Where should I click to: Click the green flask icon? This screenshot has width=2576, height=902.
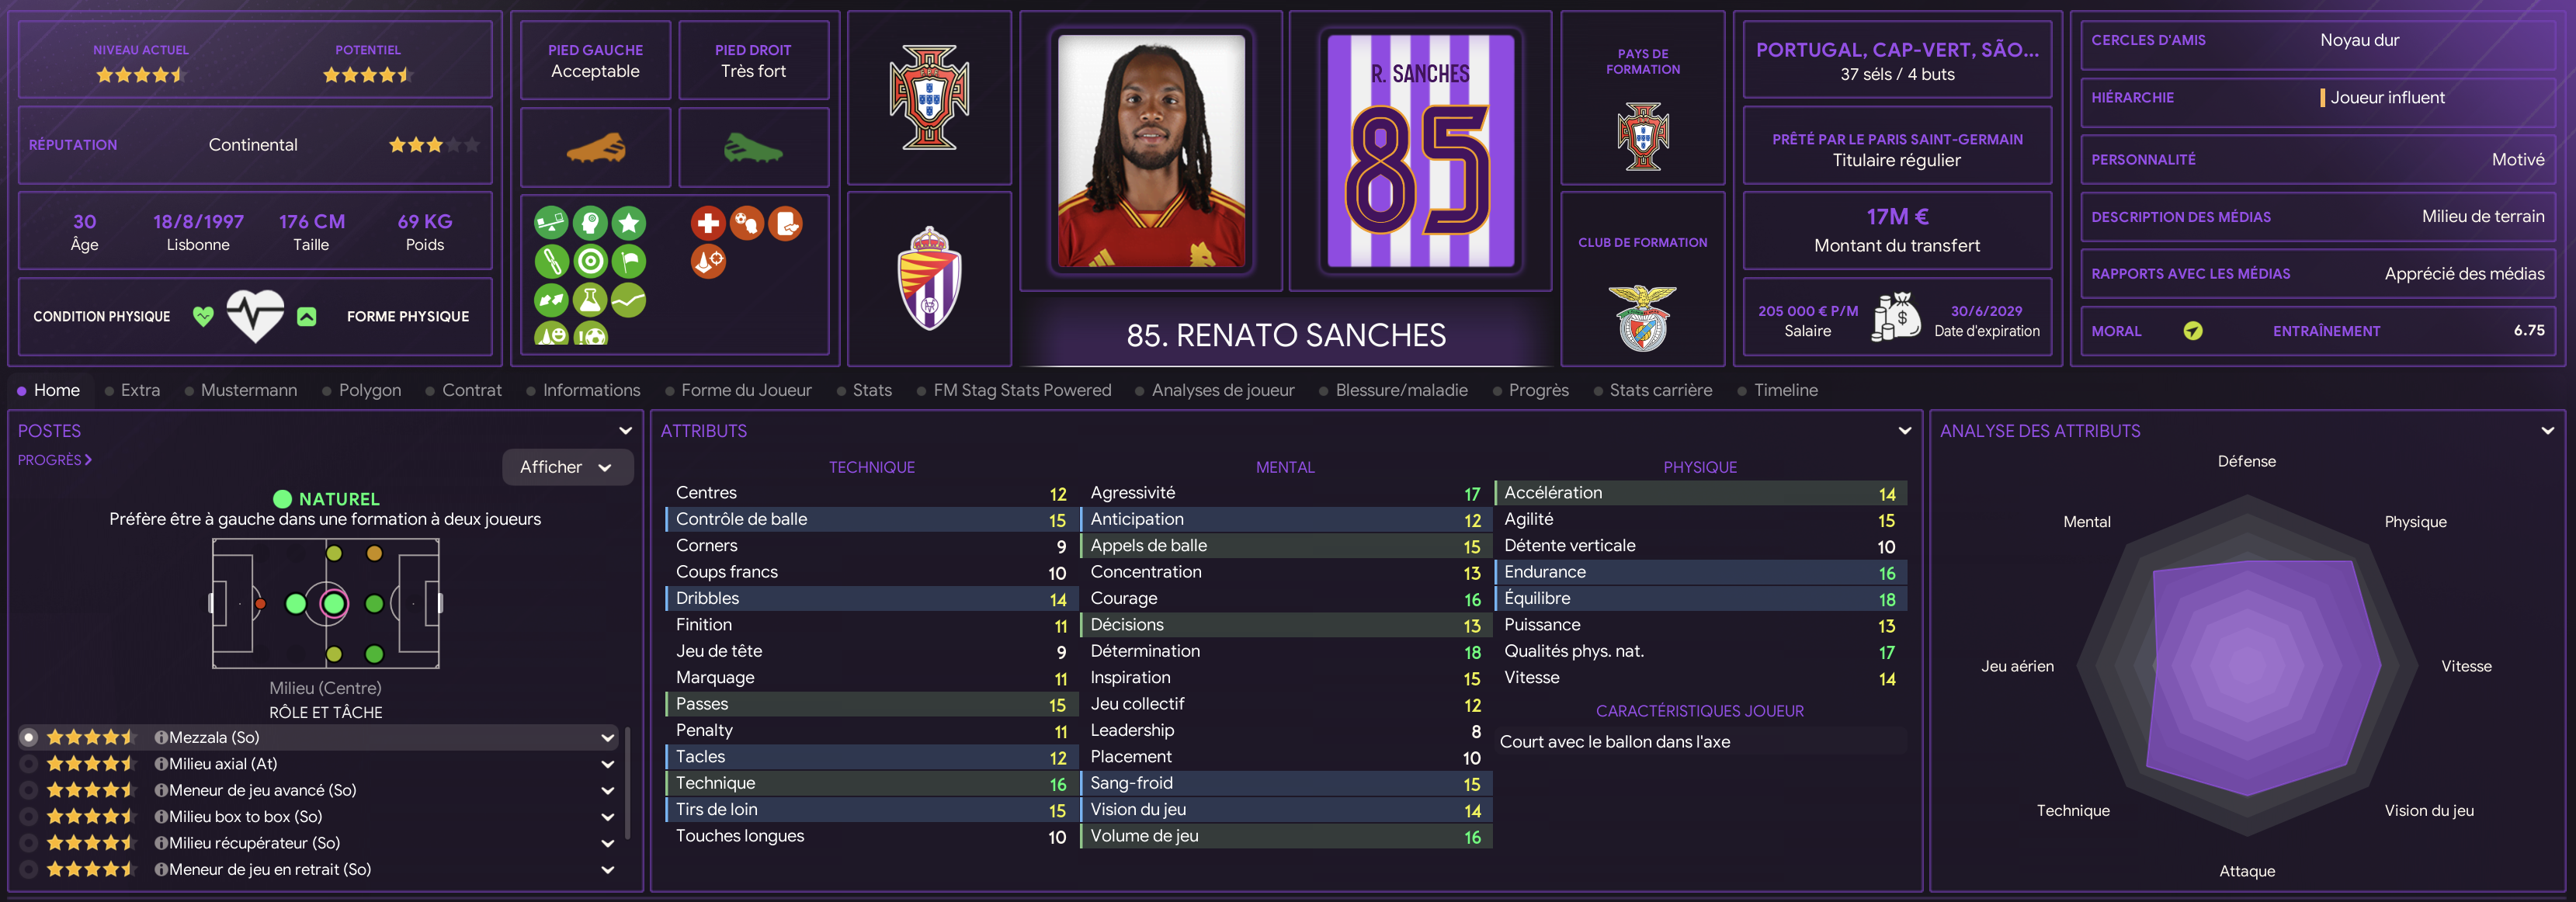[590, 300]
